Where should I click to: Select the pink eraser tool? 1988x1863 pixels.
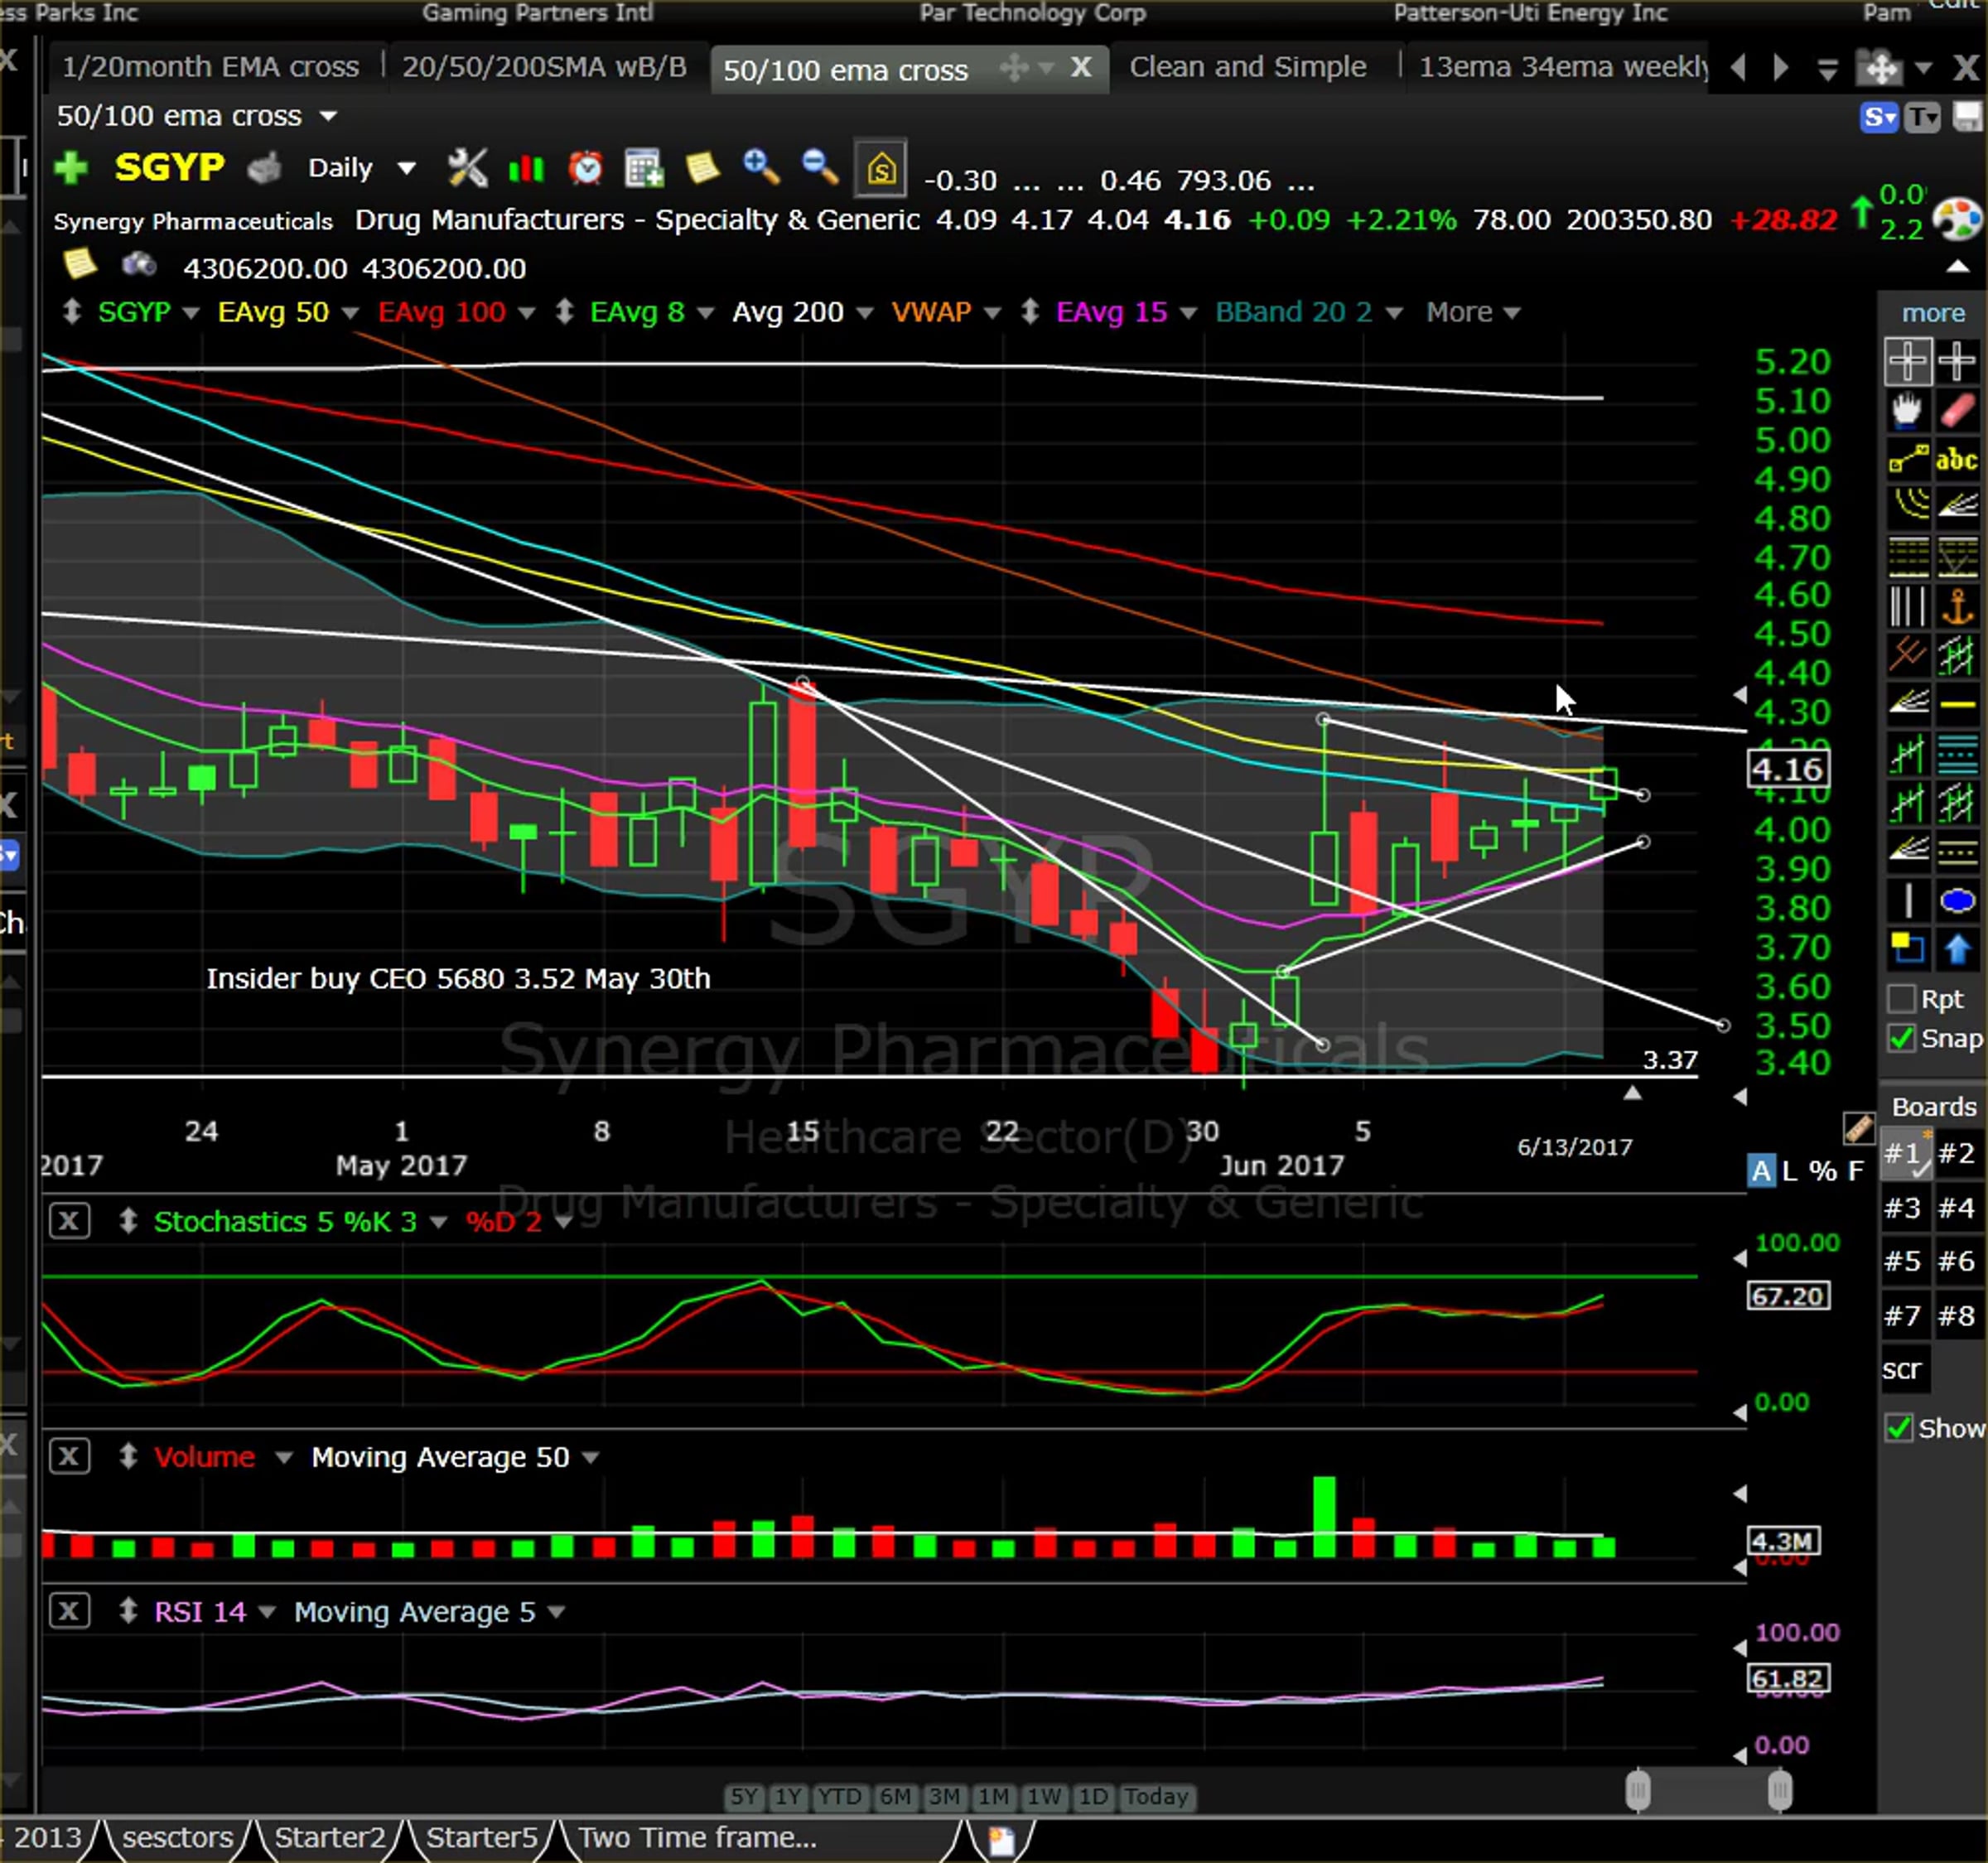[1957, 410]
